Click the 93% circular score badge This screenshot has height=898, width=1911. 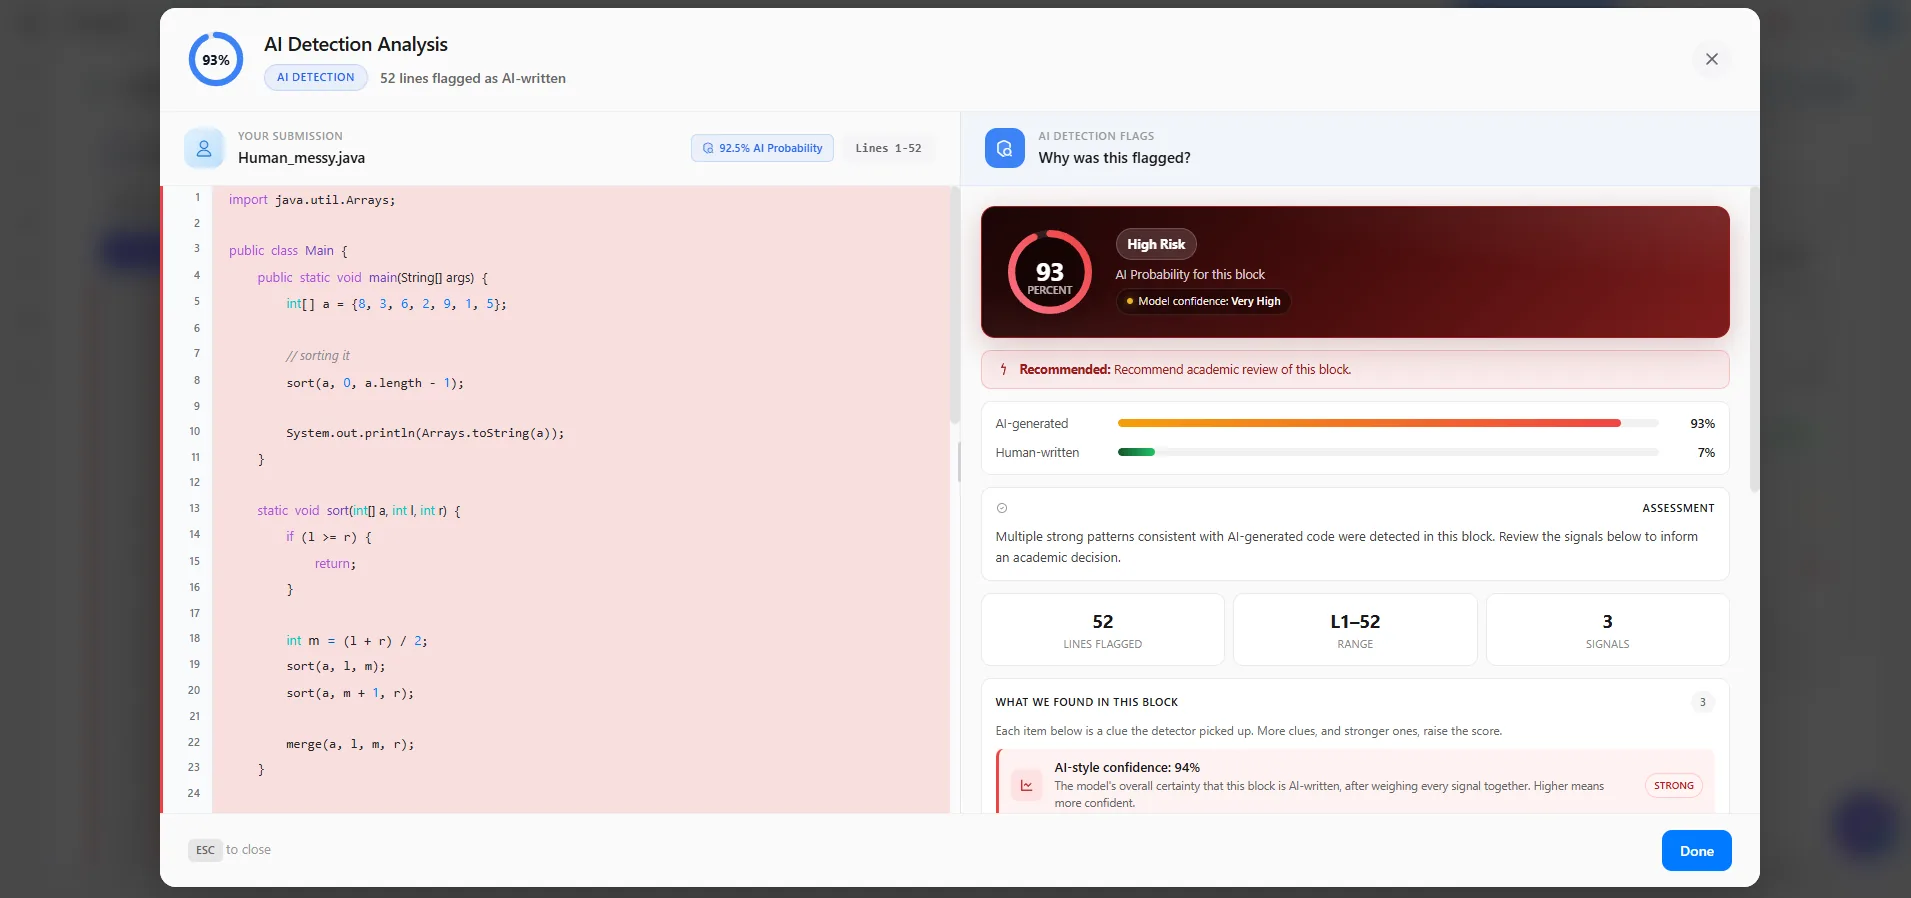tap(216, 59)
